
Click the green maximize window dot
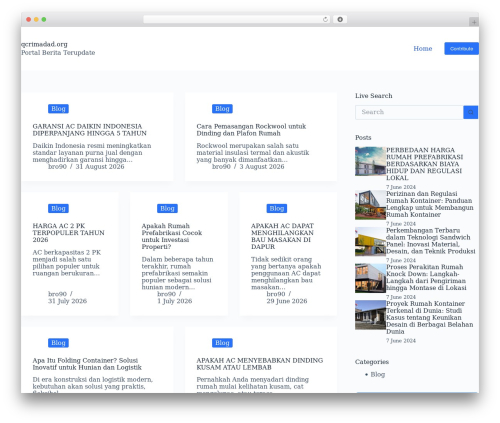tap(44, 20)
